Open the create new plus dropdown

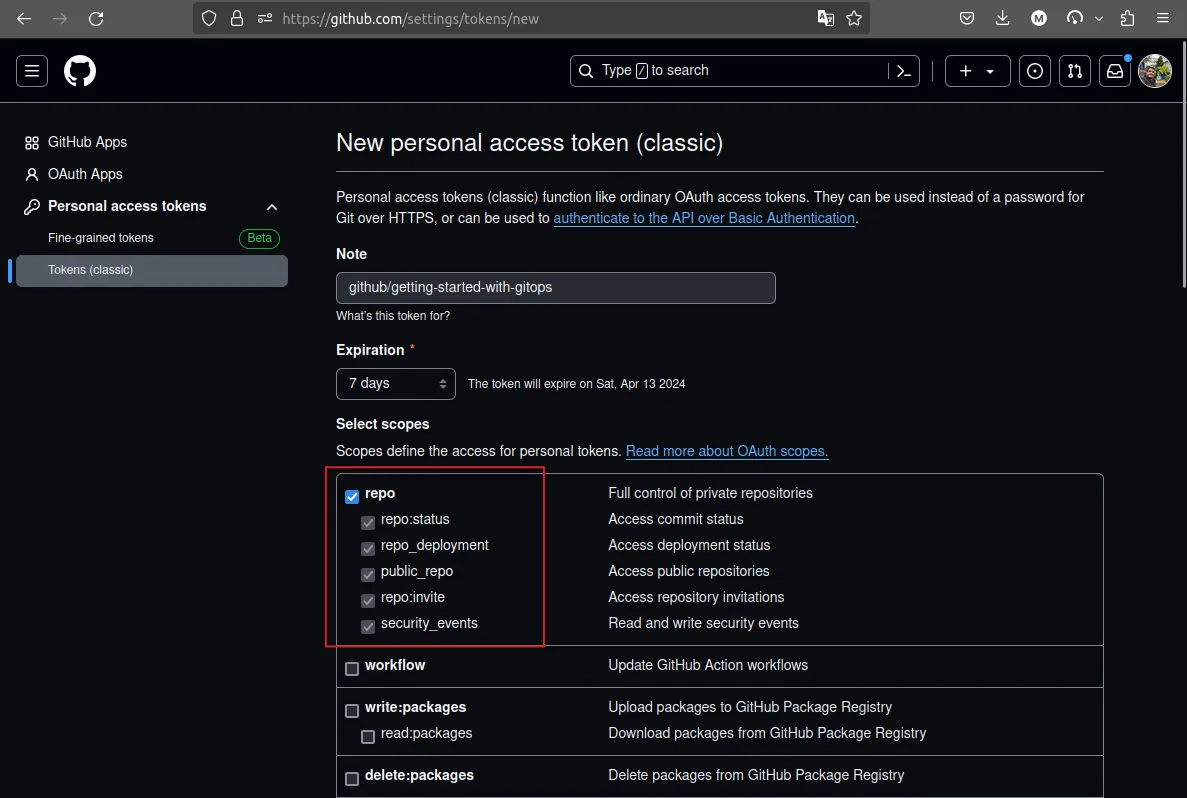coord(977,71)
